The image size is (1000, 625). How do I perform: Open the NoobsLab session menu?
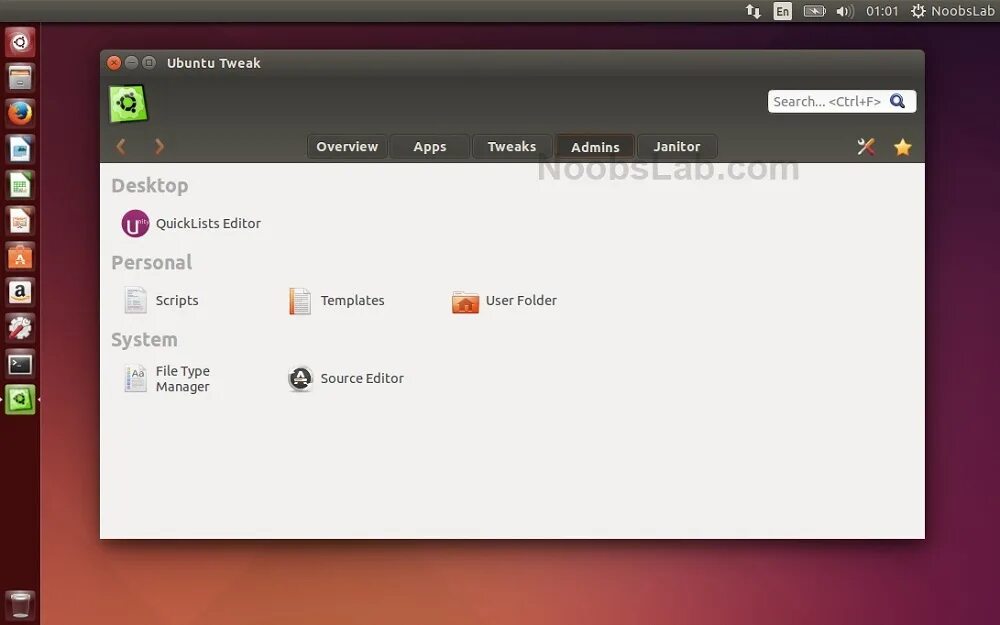point(952,11)
